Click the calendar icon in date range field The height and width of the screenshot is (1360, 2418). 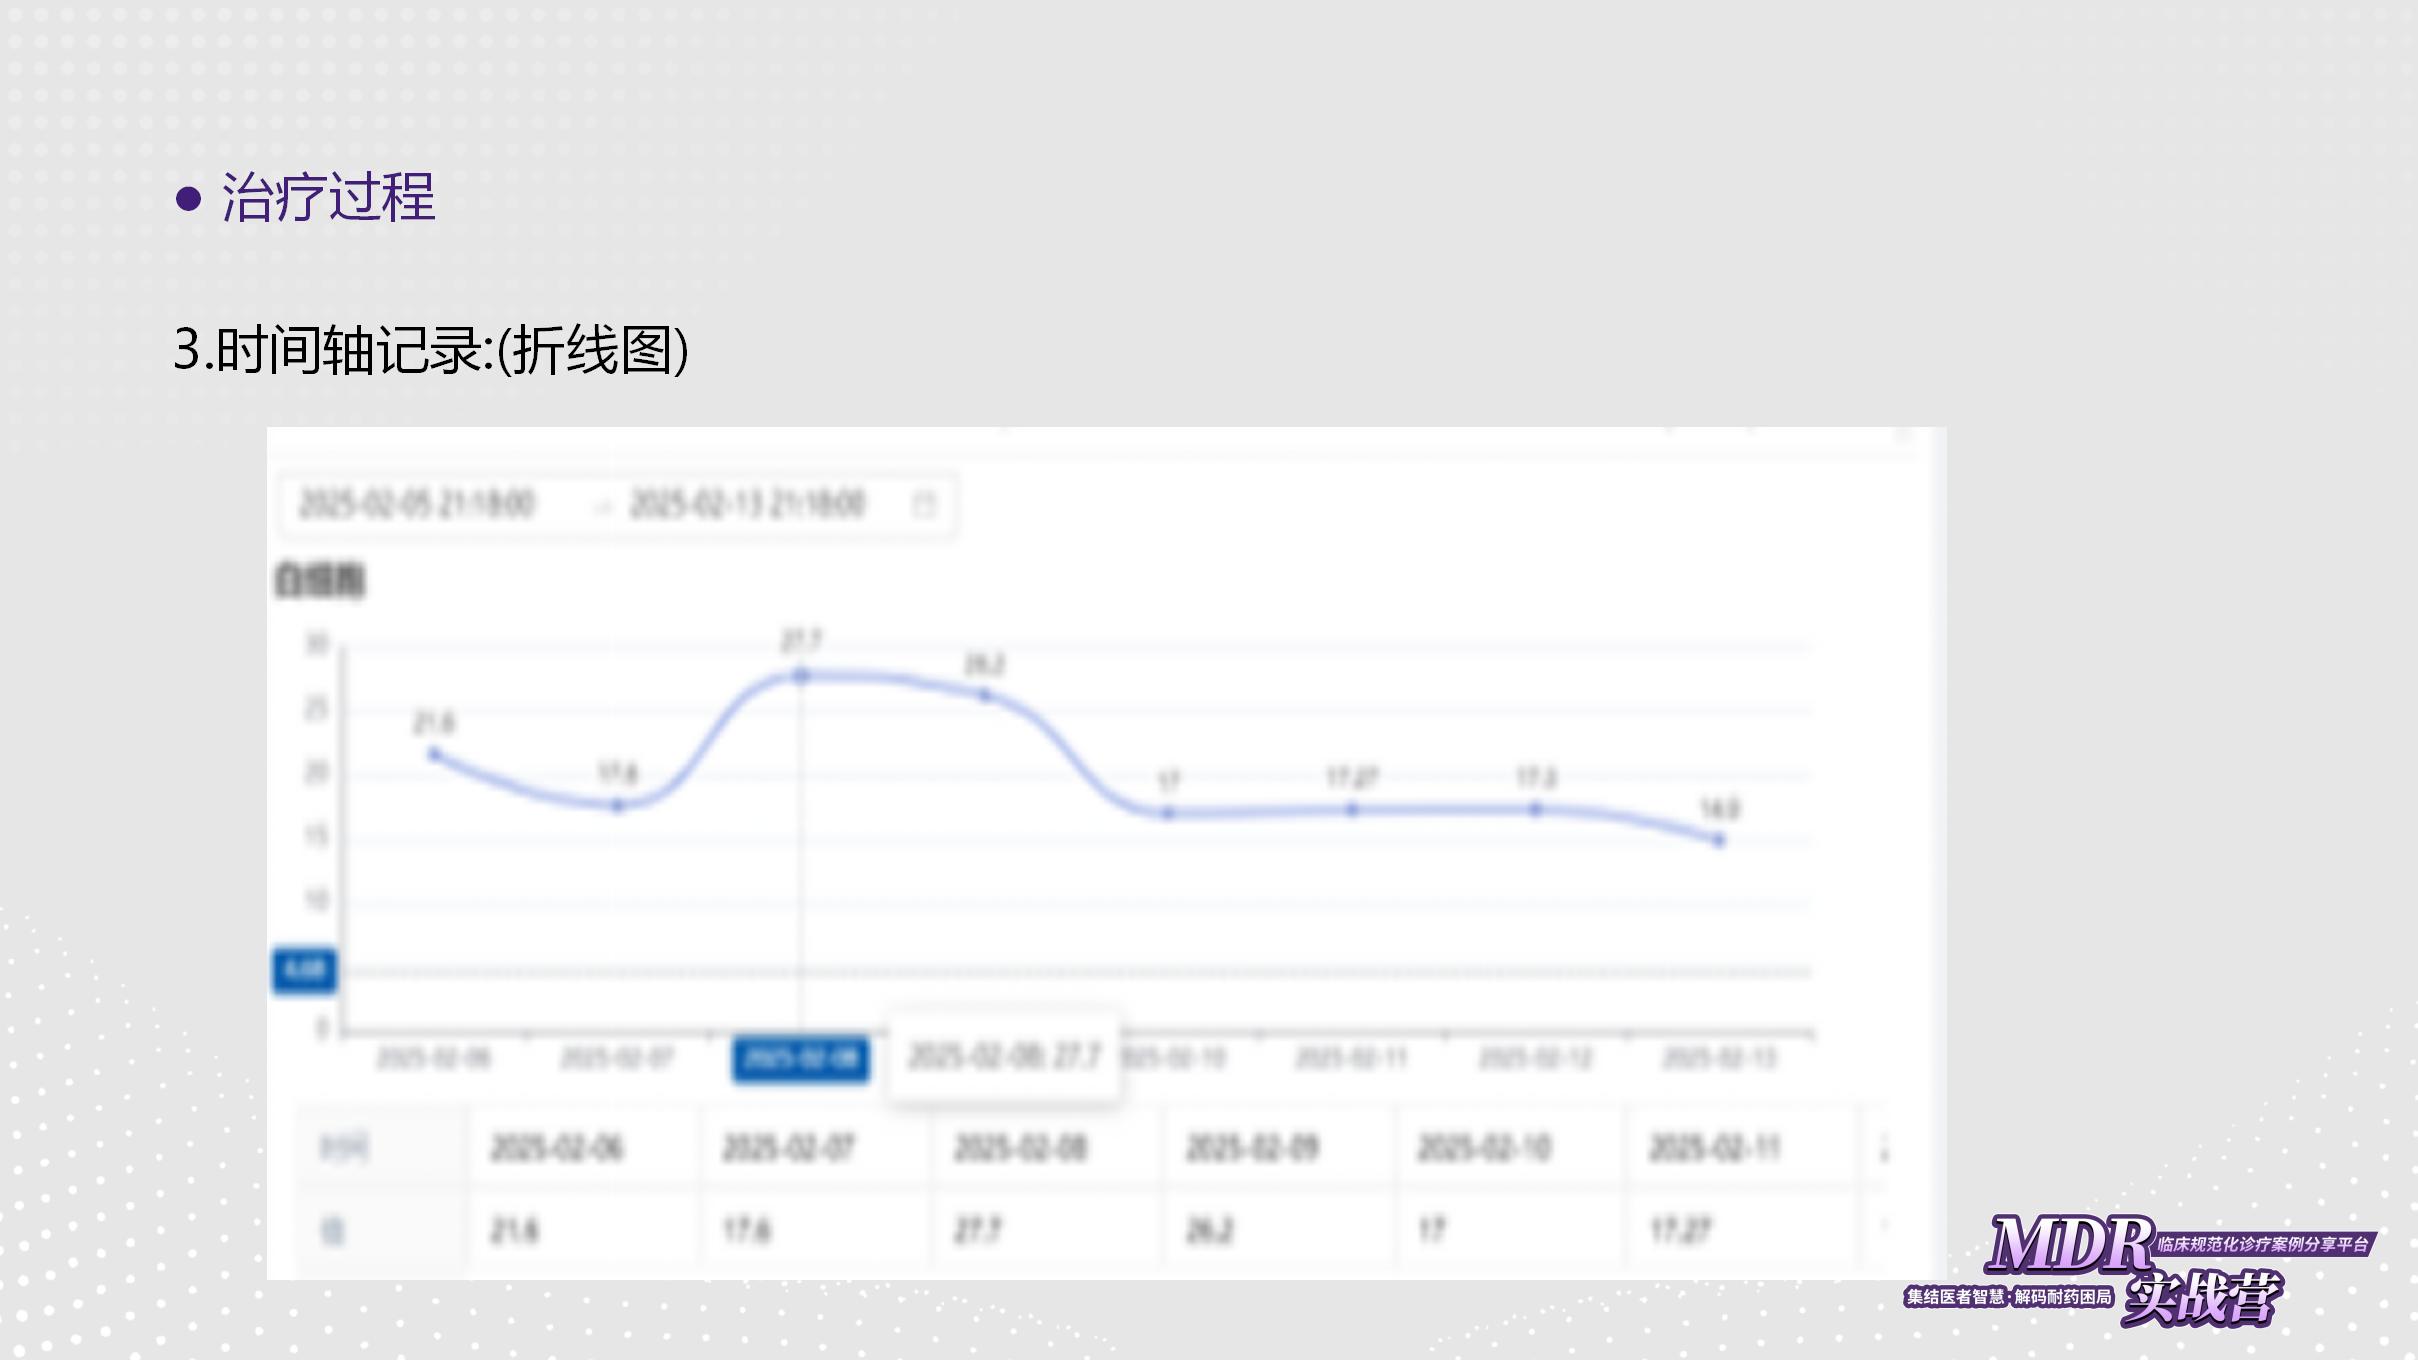[924, 504]
